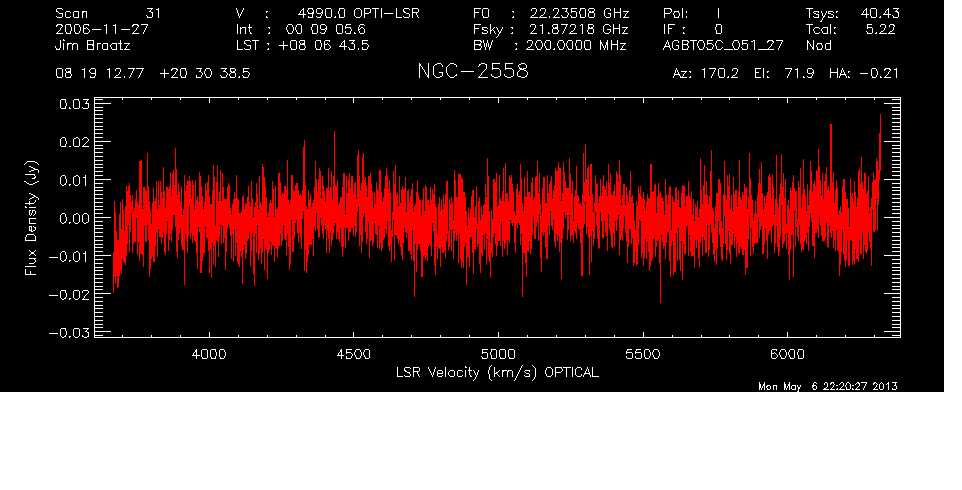Click the source title NGC-2558
Screen dimensions: 962x490
(472, 71)
